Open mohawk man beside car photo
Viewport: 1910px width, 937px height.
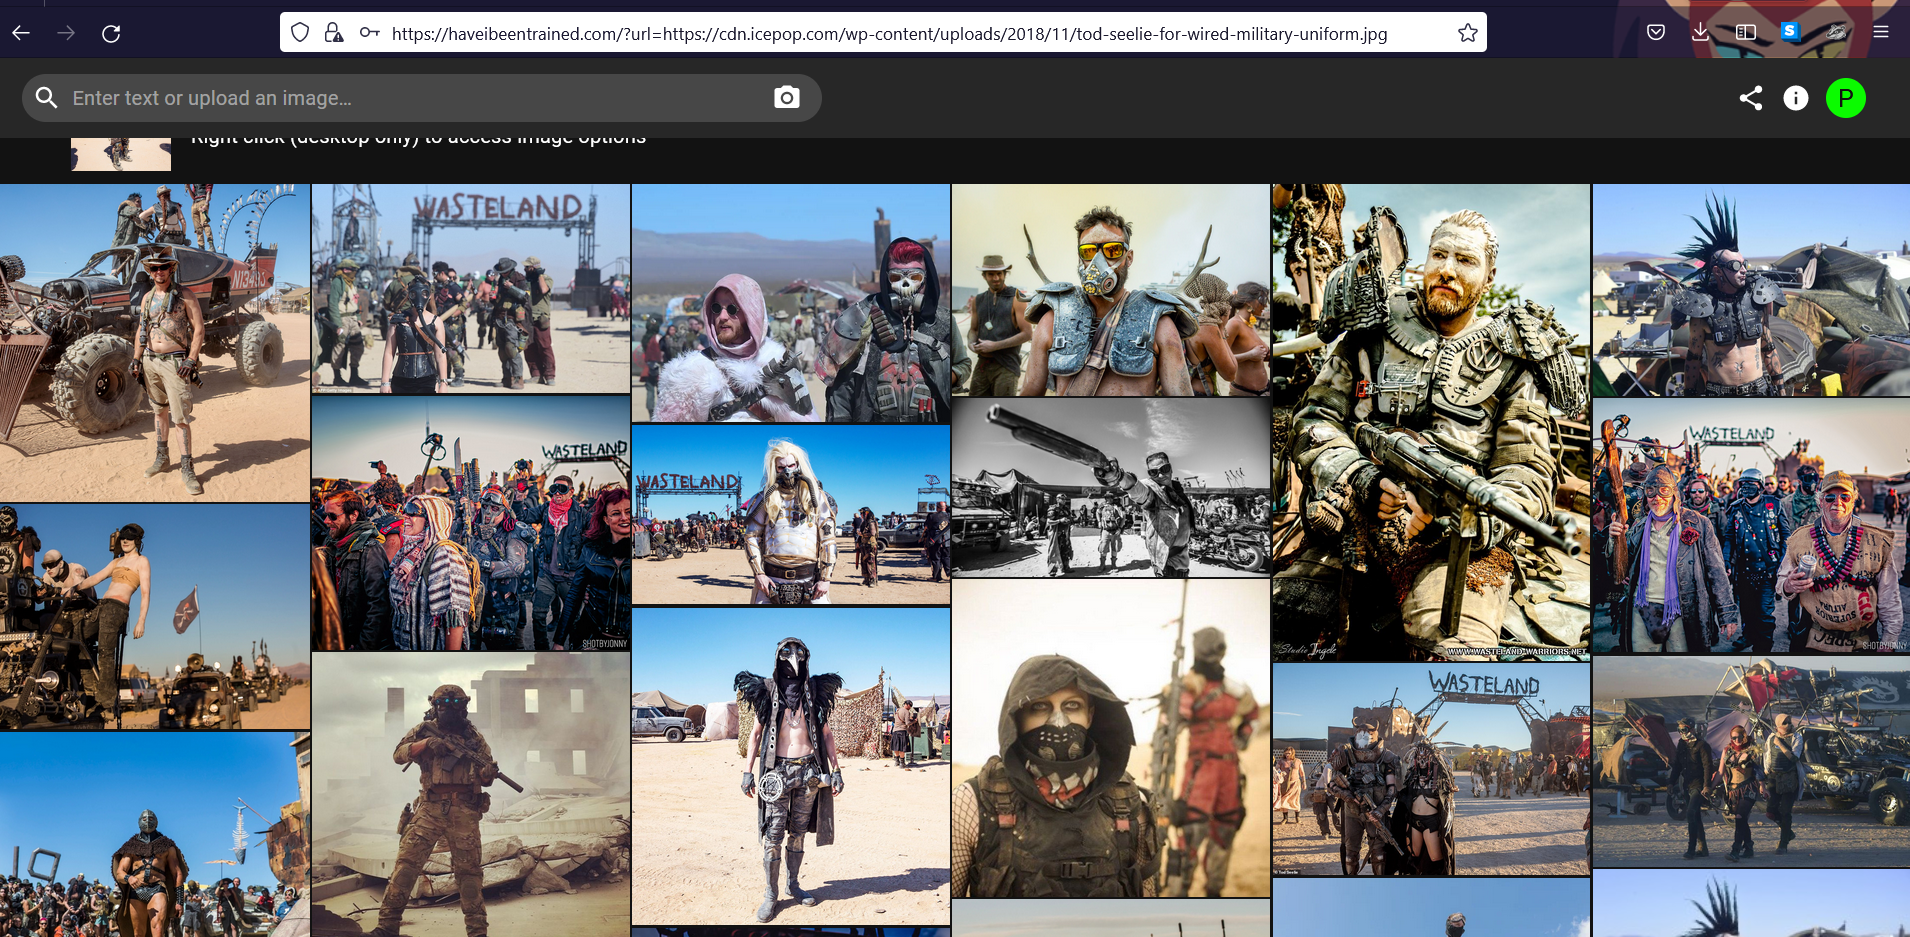(1751, 290)
